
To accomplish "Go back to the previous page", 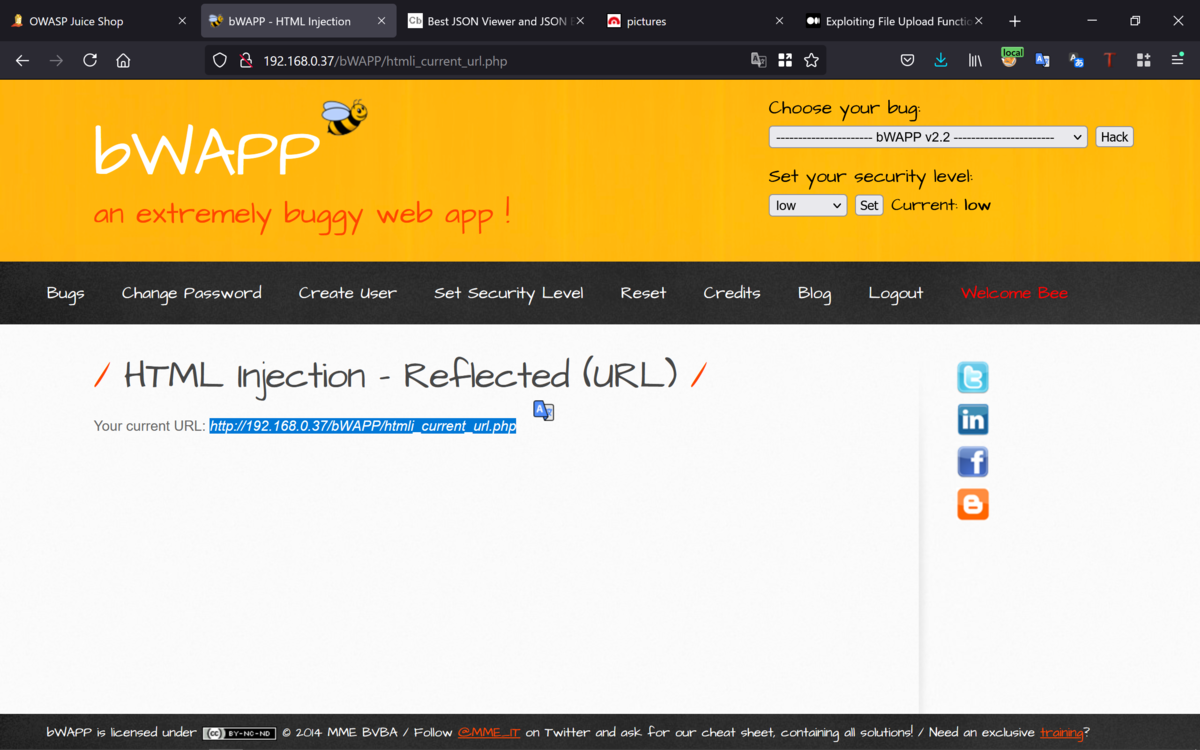I will coord(22,61).
